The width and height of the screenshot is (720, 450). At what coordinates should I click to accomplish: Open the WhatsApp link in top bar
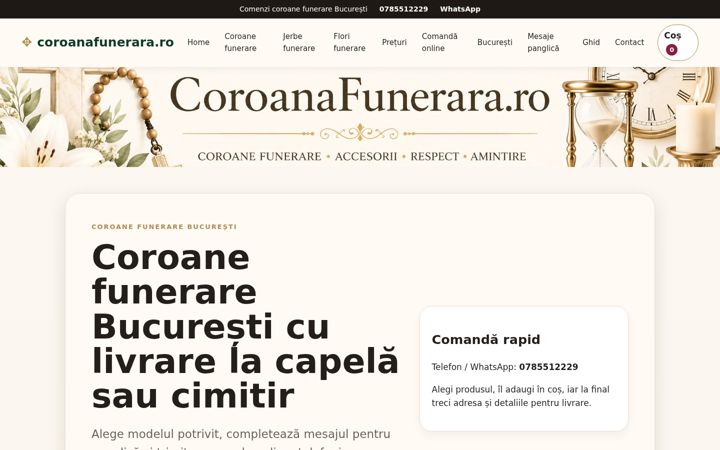[460, 9]
